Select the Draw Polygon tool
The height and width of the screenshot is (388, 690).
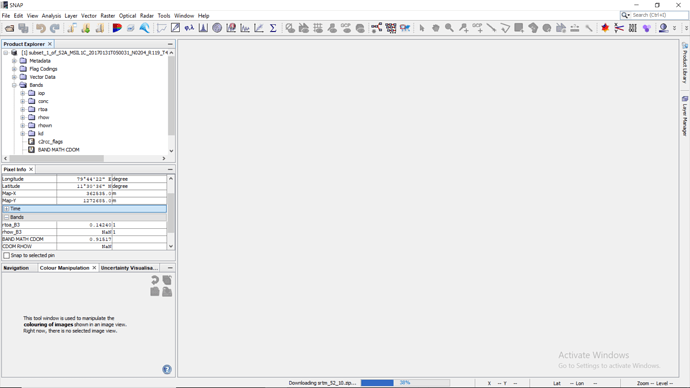(533, 28)
